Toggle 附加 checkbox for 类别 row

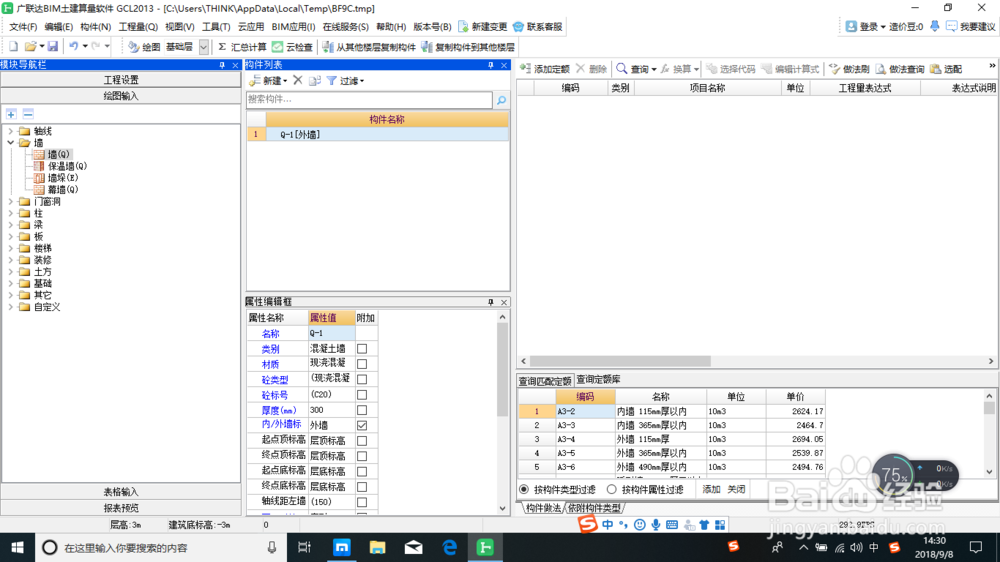362,349
